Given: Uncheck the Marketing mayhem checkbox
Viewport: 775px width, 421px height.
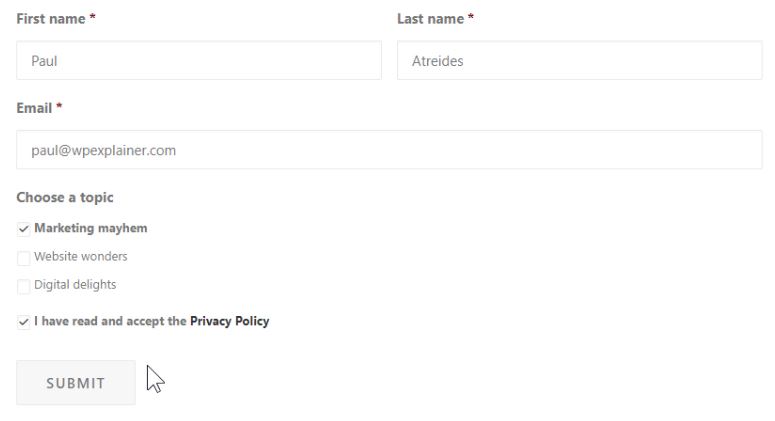Looking at the screenshot, I should [24, 229].
